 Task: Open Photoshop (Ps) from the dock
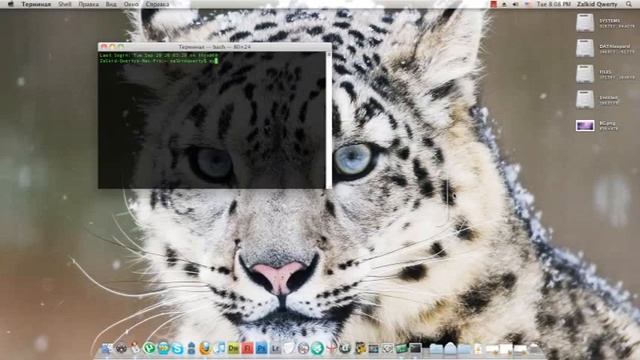point(262,348)
